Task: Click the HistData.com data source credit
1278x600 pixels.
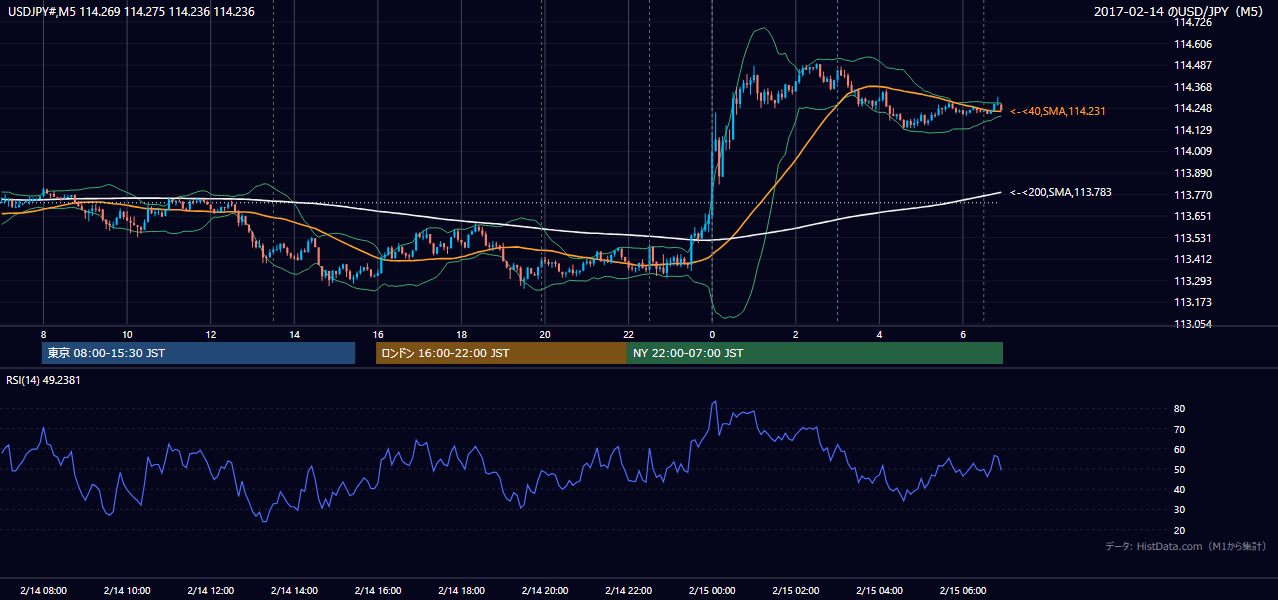Action: [1185, 546]
